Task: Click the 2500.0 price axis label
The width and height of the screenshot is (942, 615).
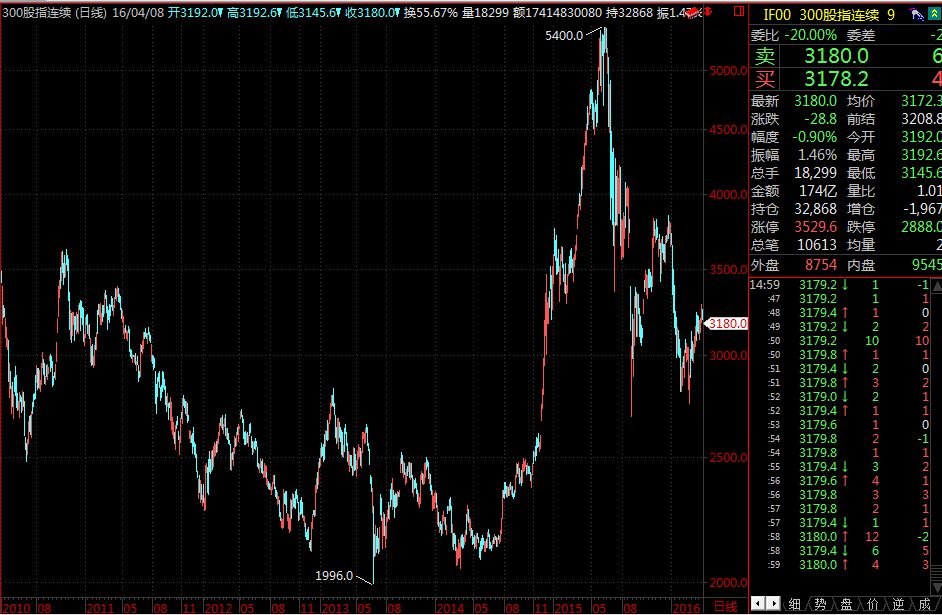Action: pos(728,458)
